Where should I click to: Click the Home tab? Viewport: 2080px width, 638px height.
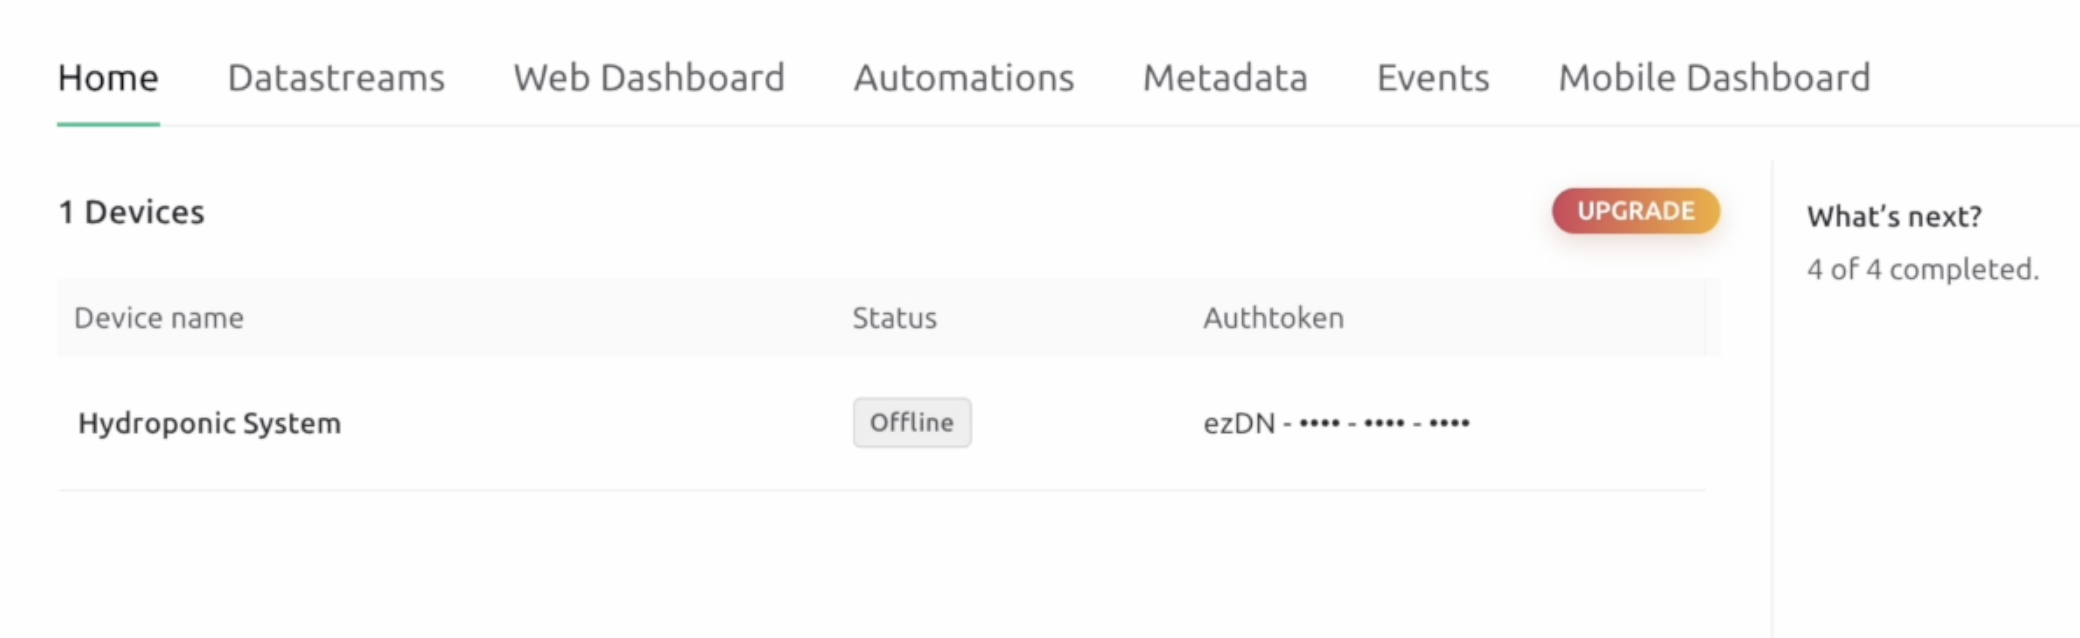108,78
